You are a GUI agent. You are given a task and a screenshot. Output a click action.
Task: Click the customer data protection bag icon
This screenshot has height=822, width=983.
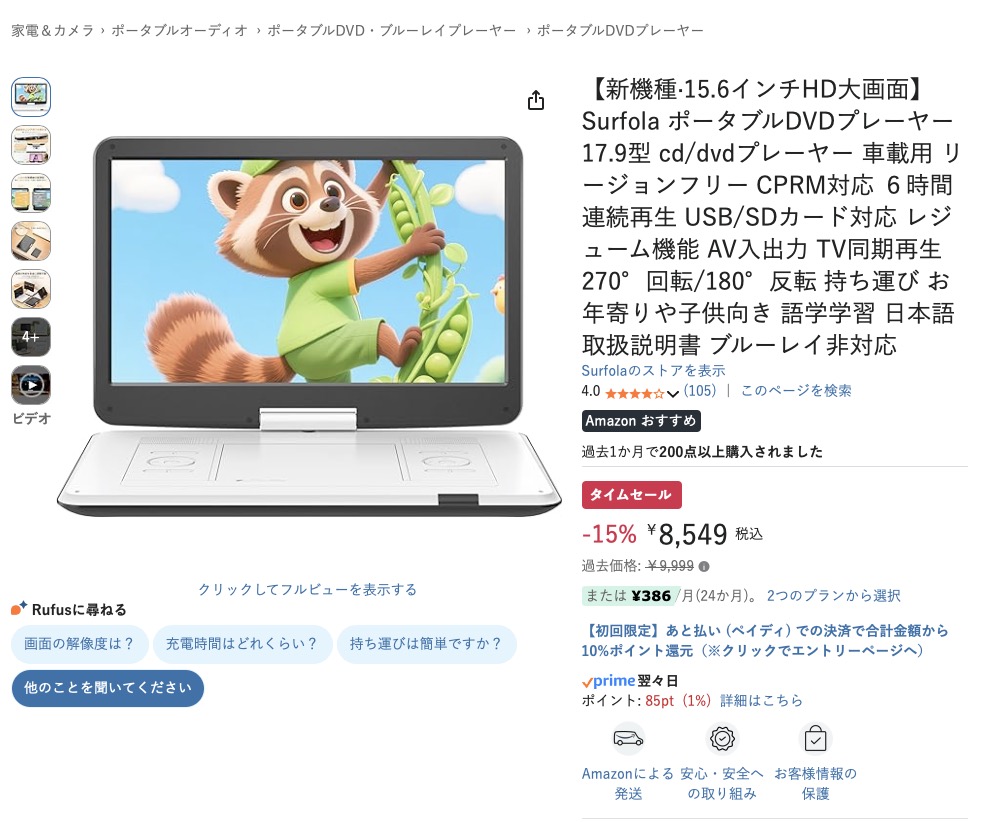816,739
